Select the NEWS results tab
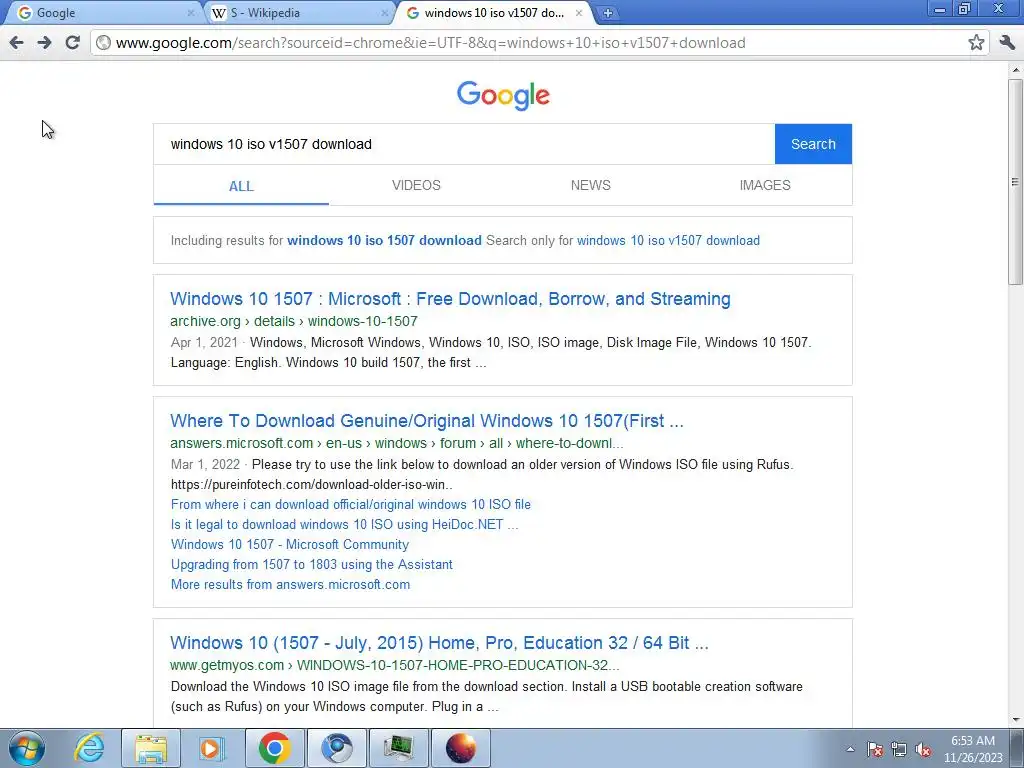1024x768 pixels. tap(590, 185)
